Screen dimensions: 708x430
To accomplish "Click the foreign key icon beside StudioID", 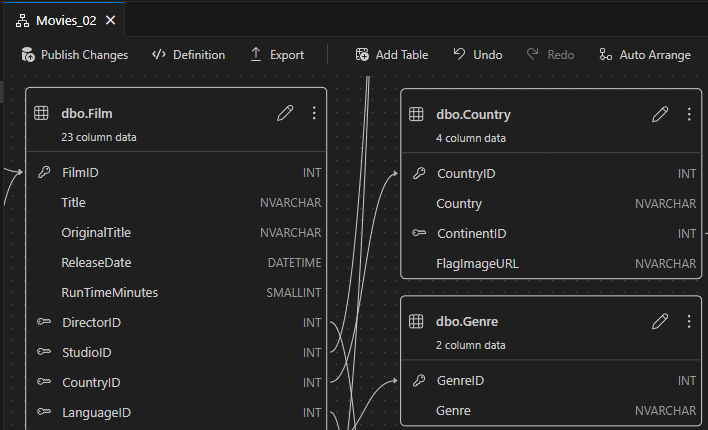I will tap(44, 351).
